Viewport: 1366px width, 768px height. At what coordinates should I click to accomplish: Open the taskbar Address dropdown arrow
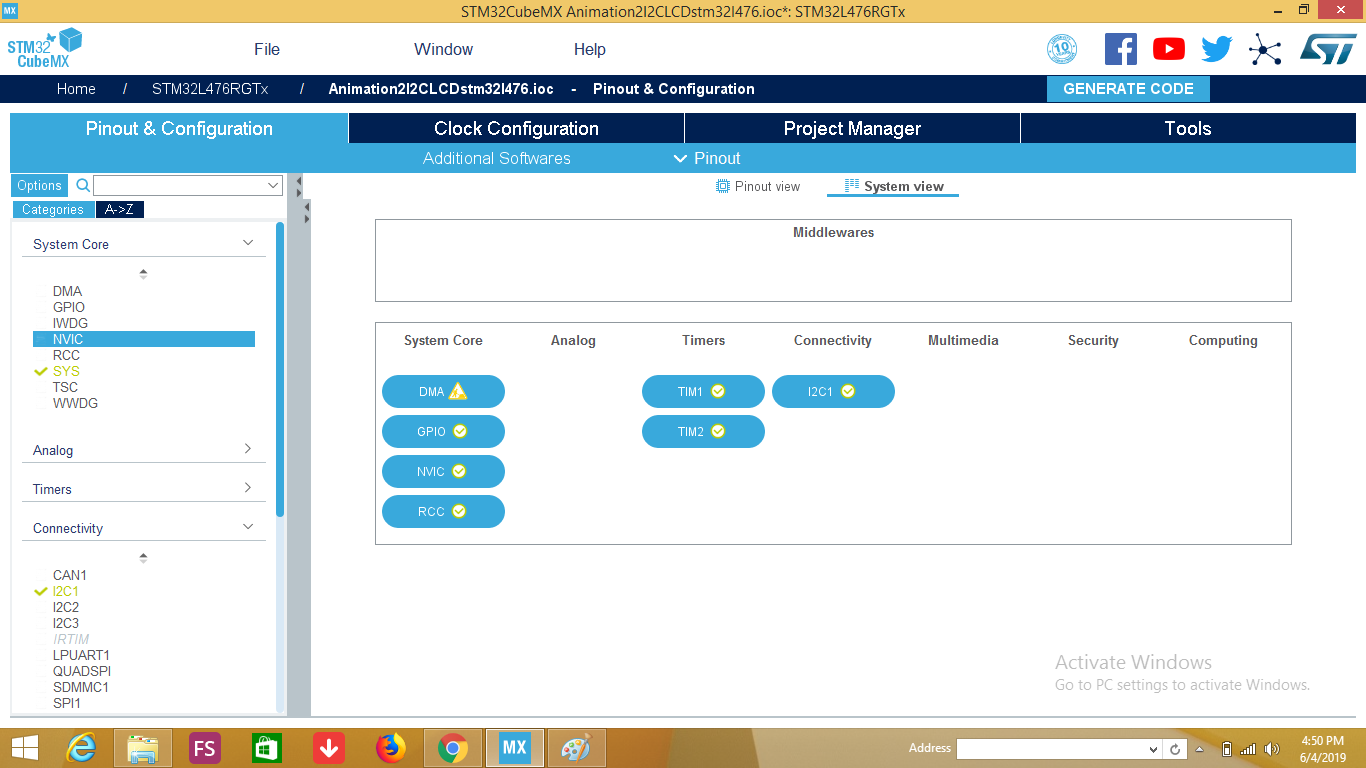click(1154, 749)
